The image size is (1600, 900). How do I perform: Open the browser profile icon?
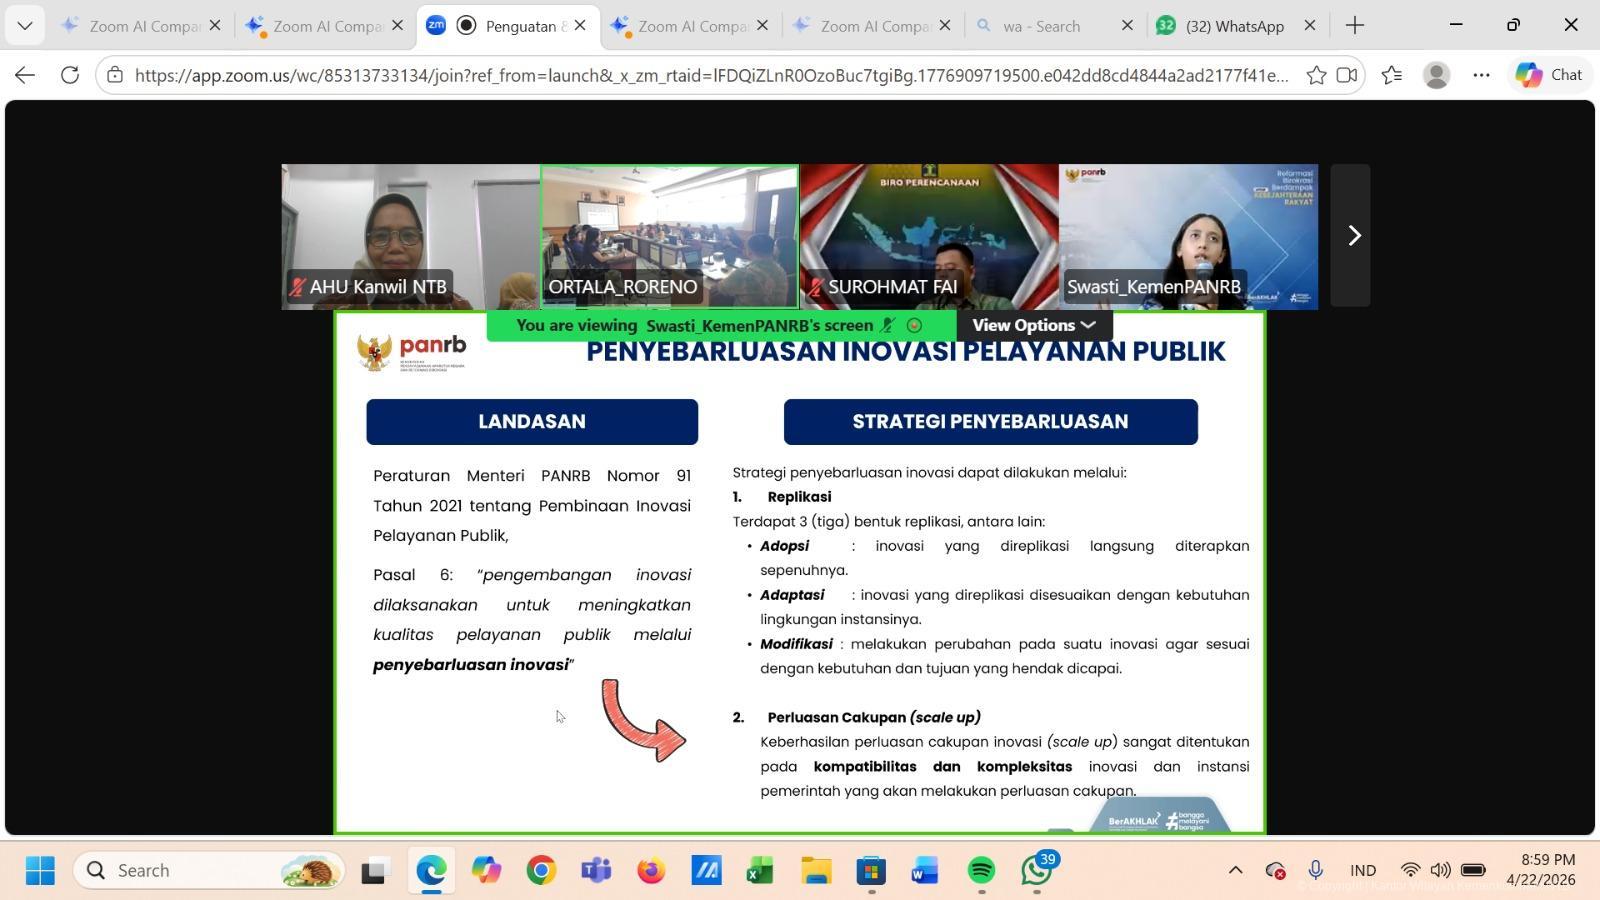click(x=1436, y=75)
